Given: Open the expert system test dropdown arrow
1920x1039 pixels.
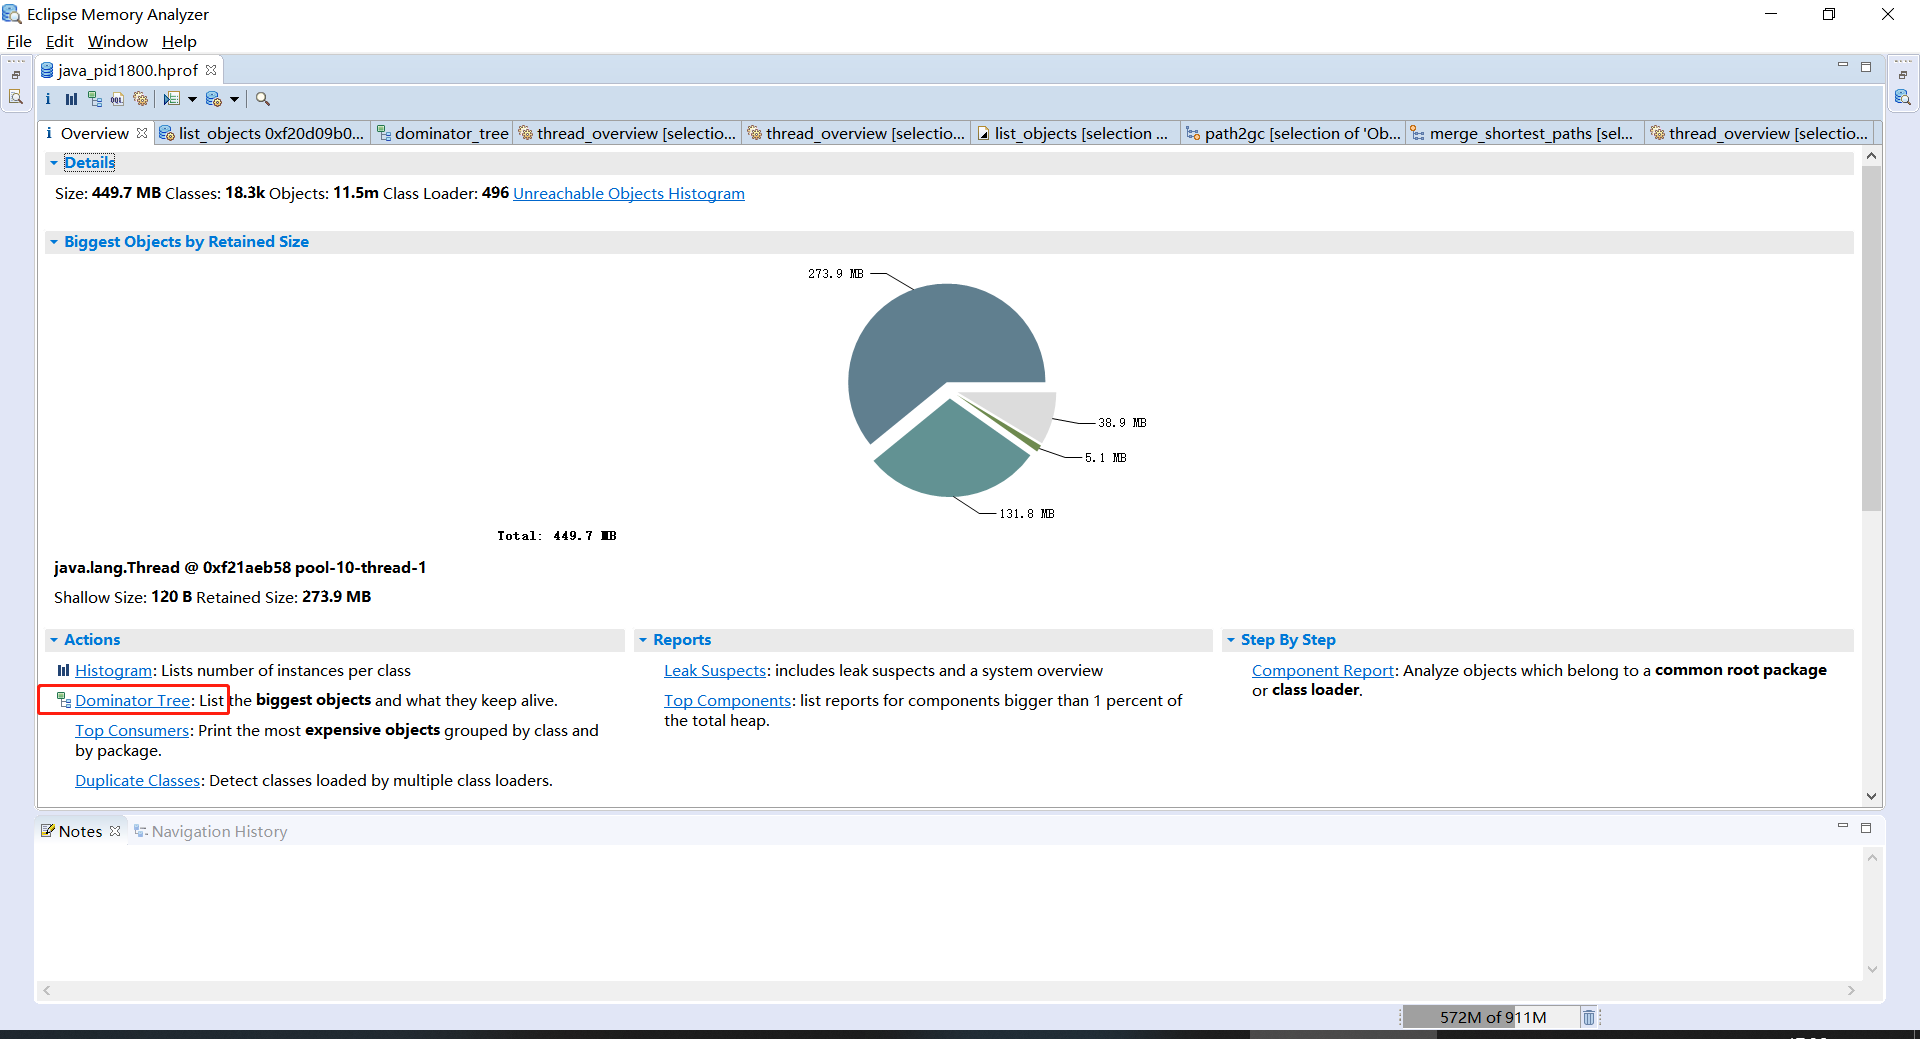Looking at the screenshot, I should pyautogui.click(x=192, y=99).
